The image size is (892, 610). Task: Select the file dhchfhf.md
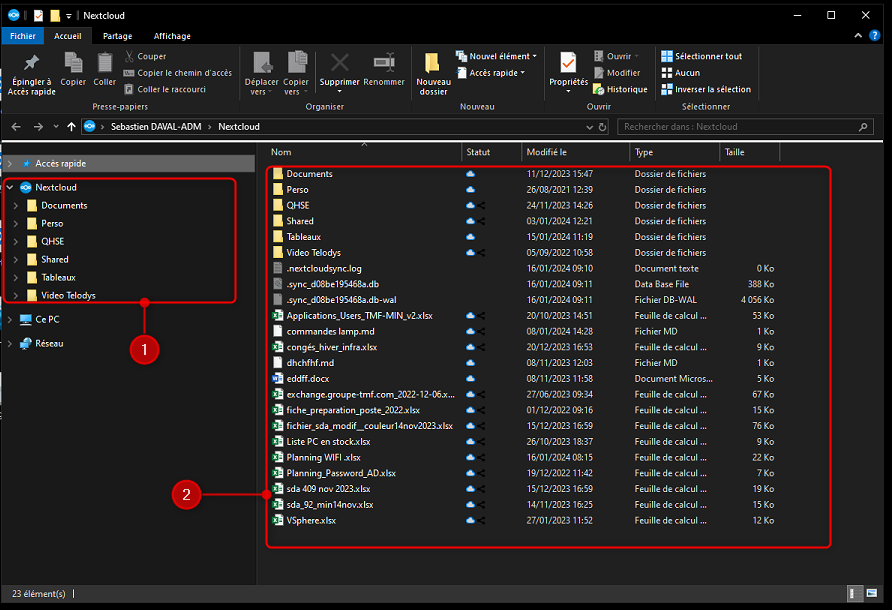(310, 363)
